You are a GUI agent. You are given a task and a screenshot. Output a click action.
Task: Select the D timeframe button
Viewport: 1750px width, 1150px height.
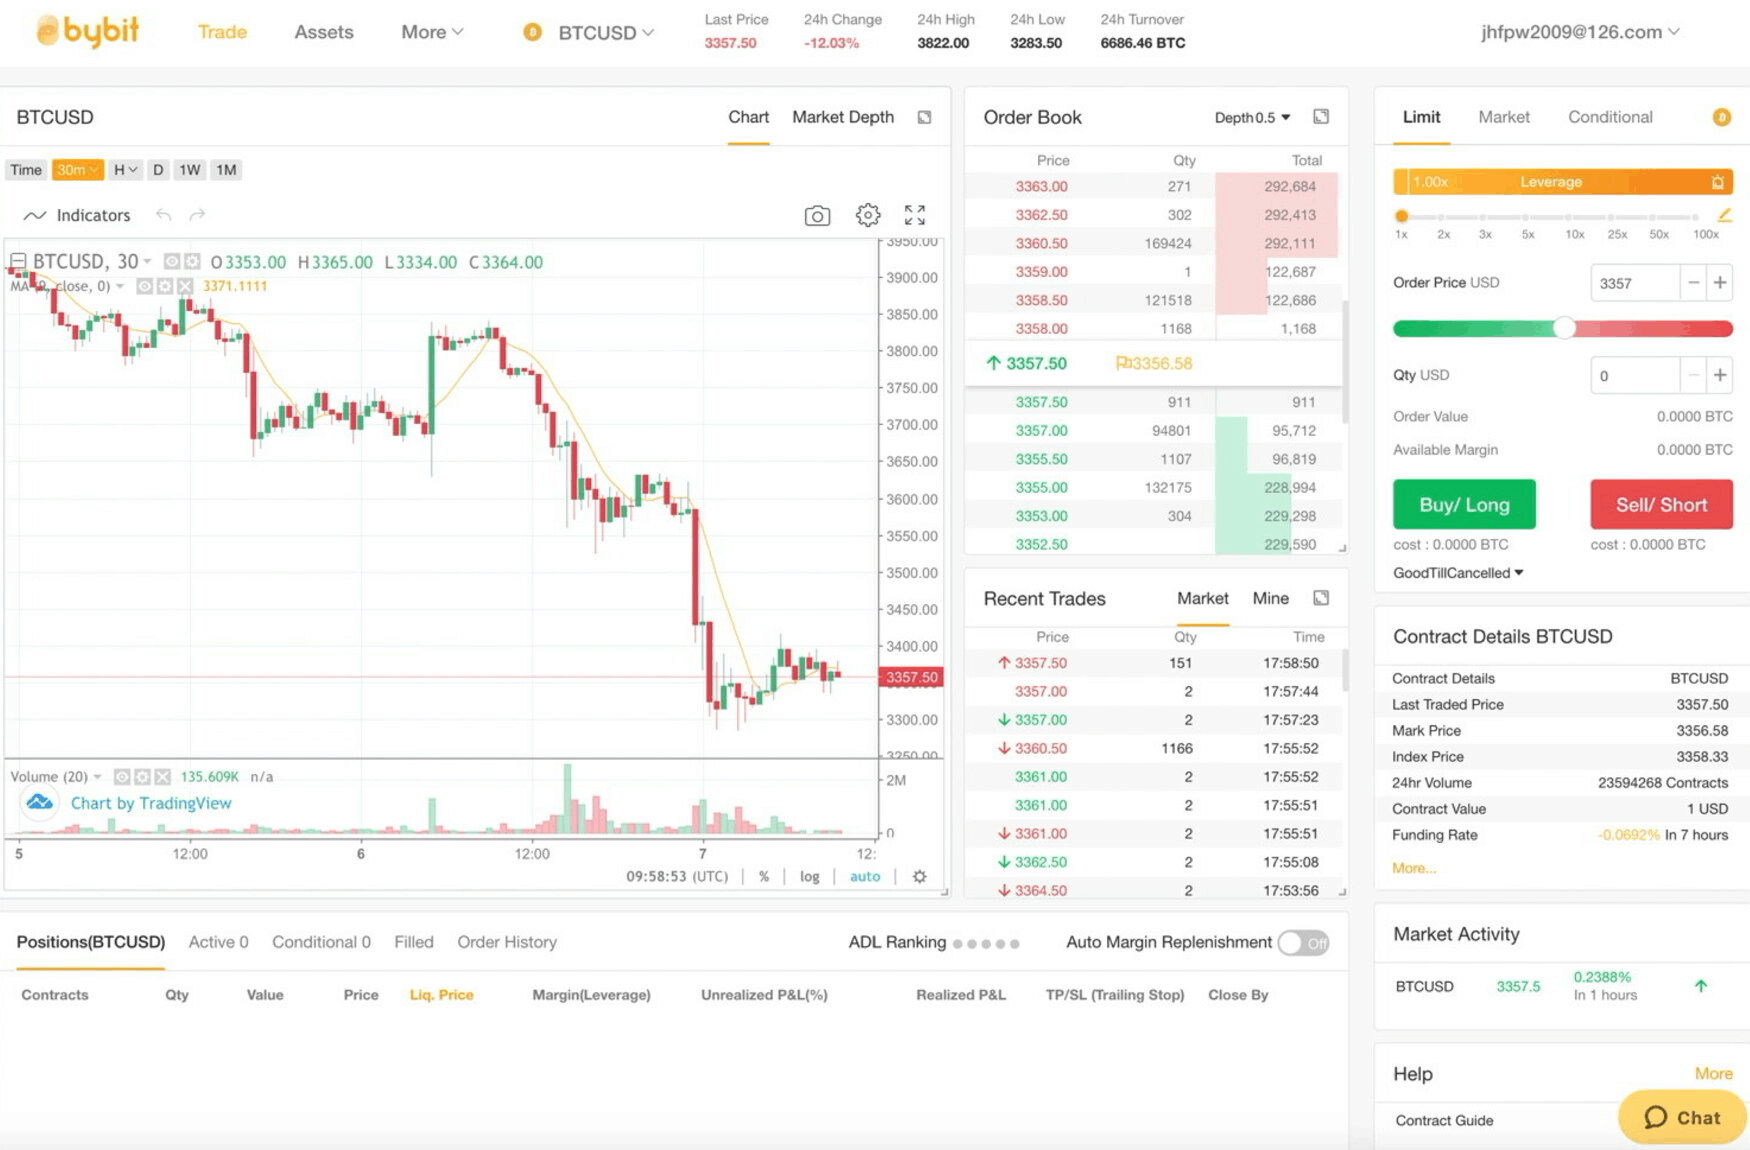tap(158, 170)
